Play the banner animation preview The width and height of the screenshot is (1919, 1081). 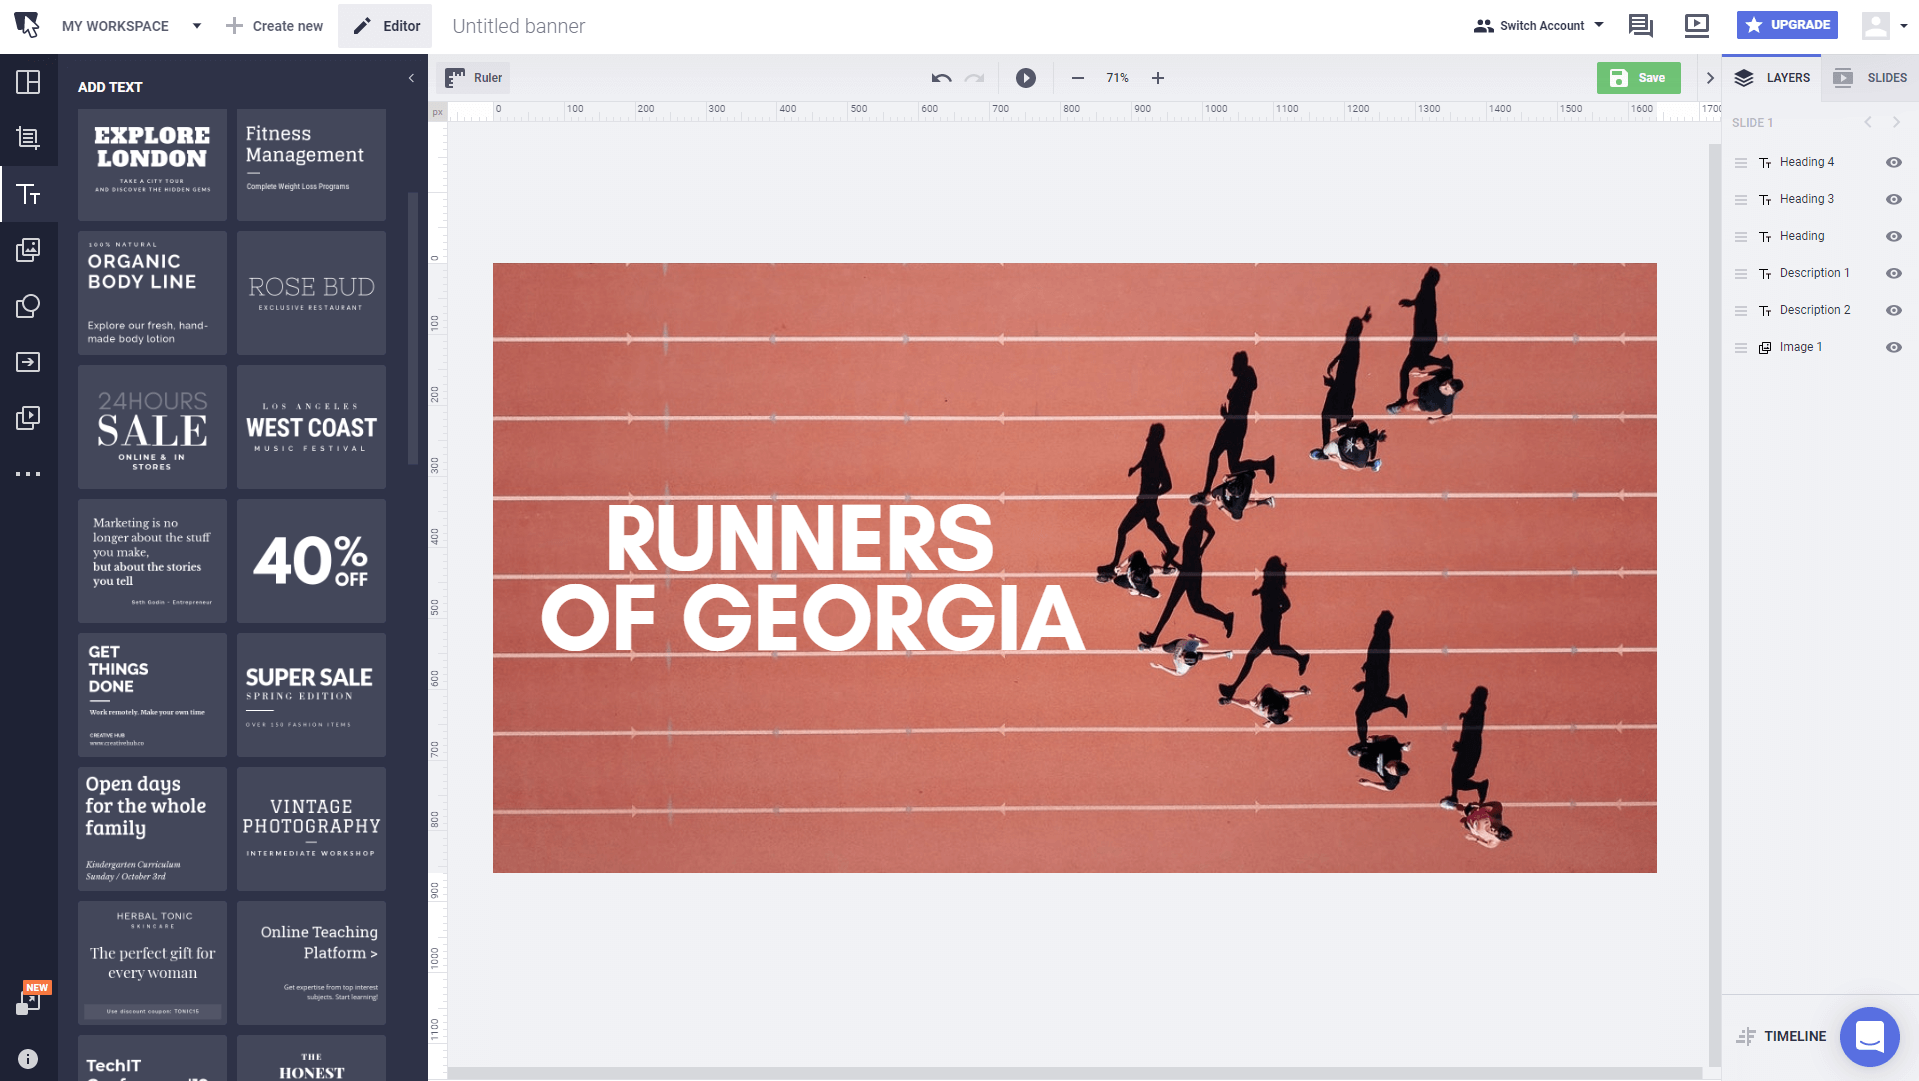(x=1026, y=78)
